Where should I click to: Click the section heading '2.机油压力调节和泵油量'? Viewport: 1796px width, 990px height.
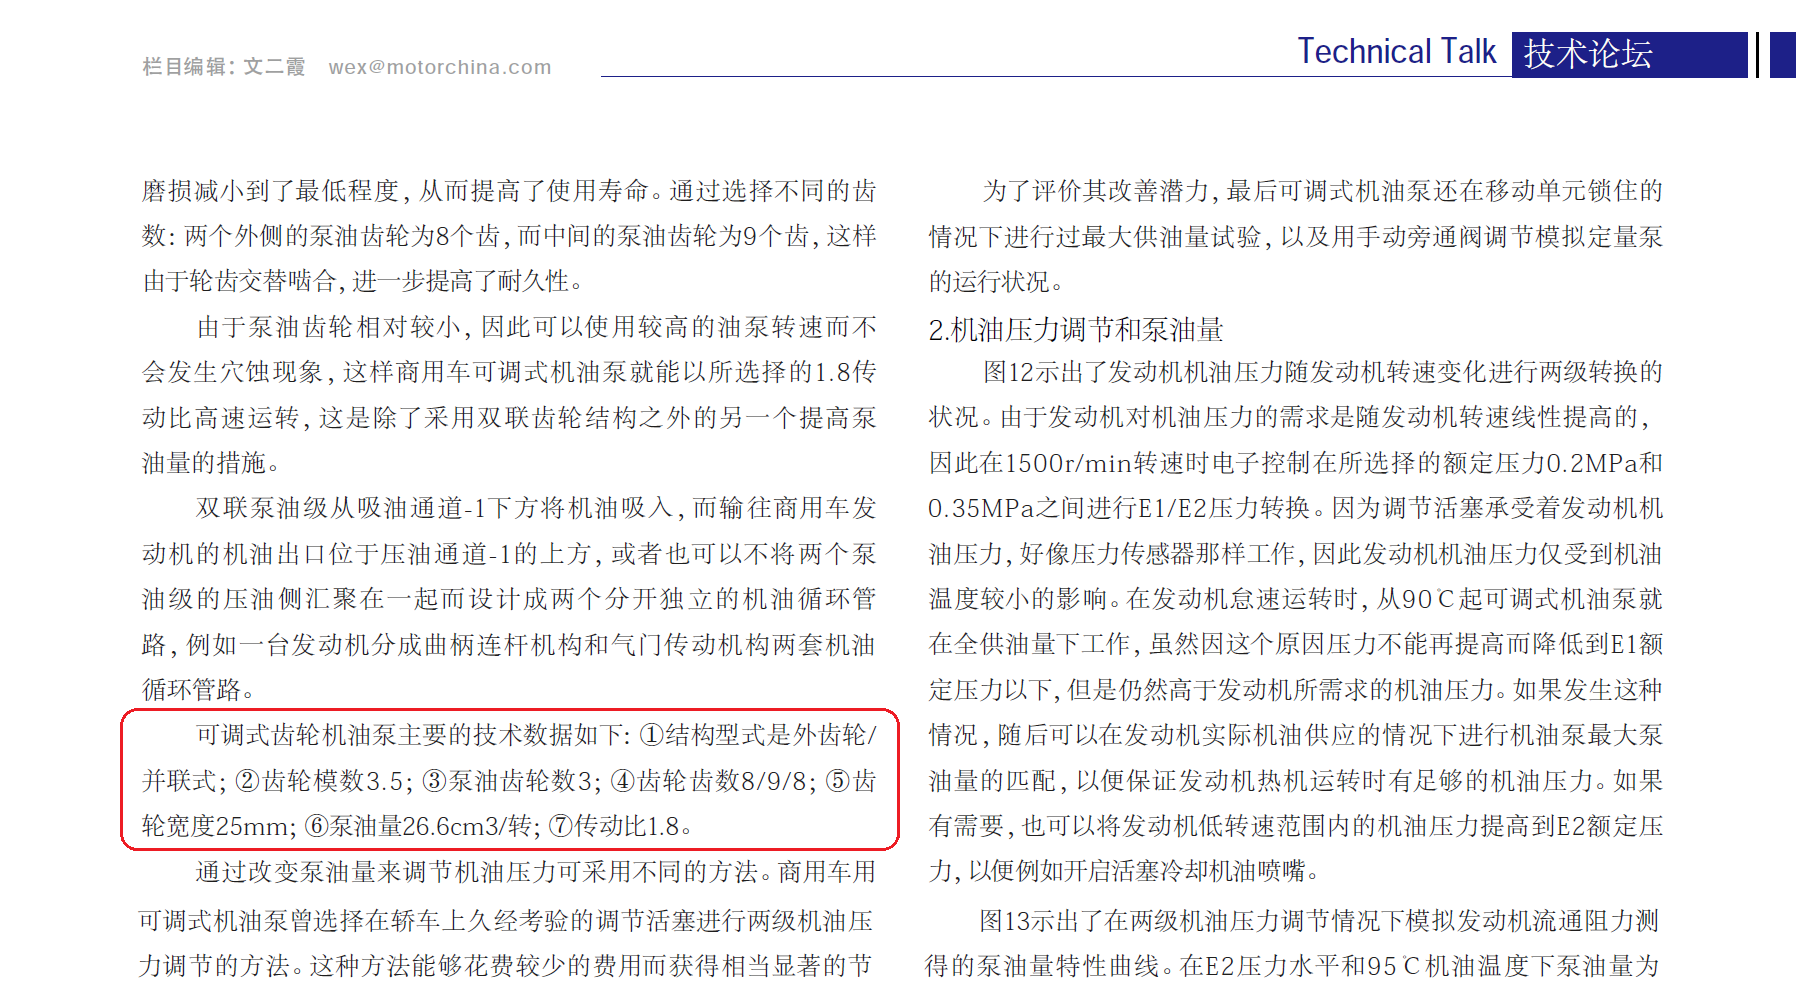point(1075,329)
